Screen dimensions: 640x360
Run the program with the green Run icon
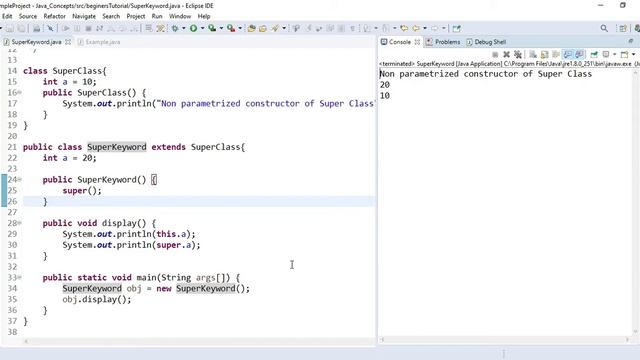pyautogui.click(x=193, y=28)
